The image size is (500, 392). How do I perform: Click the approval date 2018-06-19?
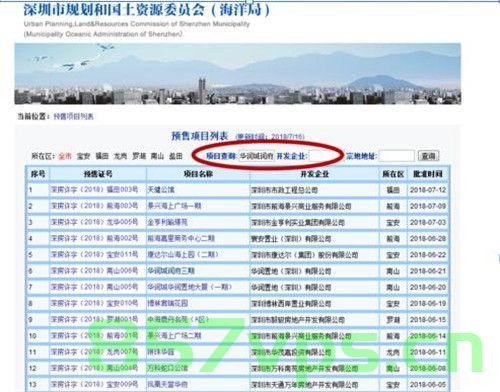(428, 303)
